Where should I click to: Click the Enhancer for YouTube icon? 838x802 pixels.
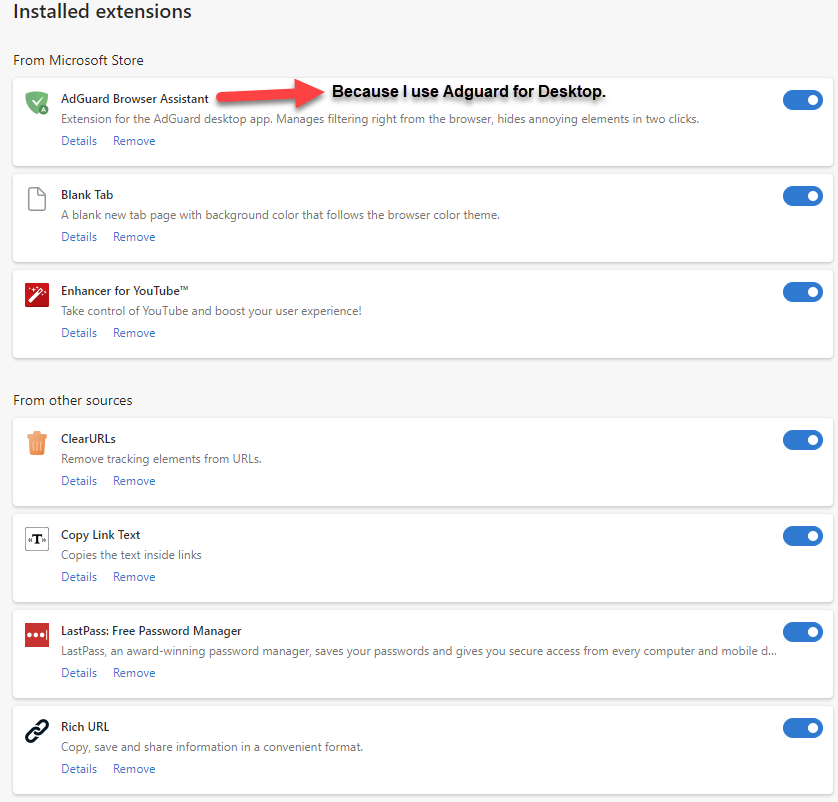pyautogui.click(x=37, y=295)
